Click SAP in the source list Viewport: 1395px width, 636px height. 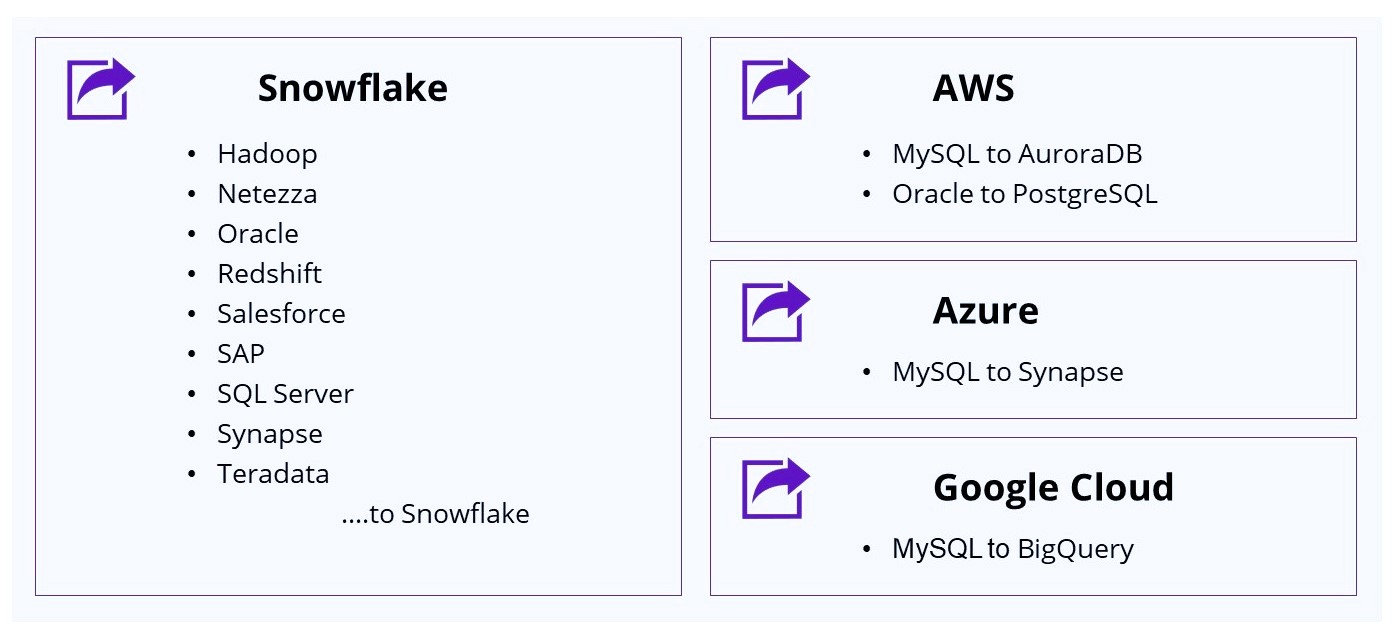(x=241, y=354)
